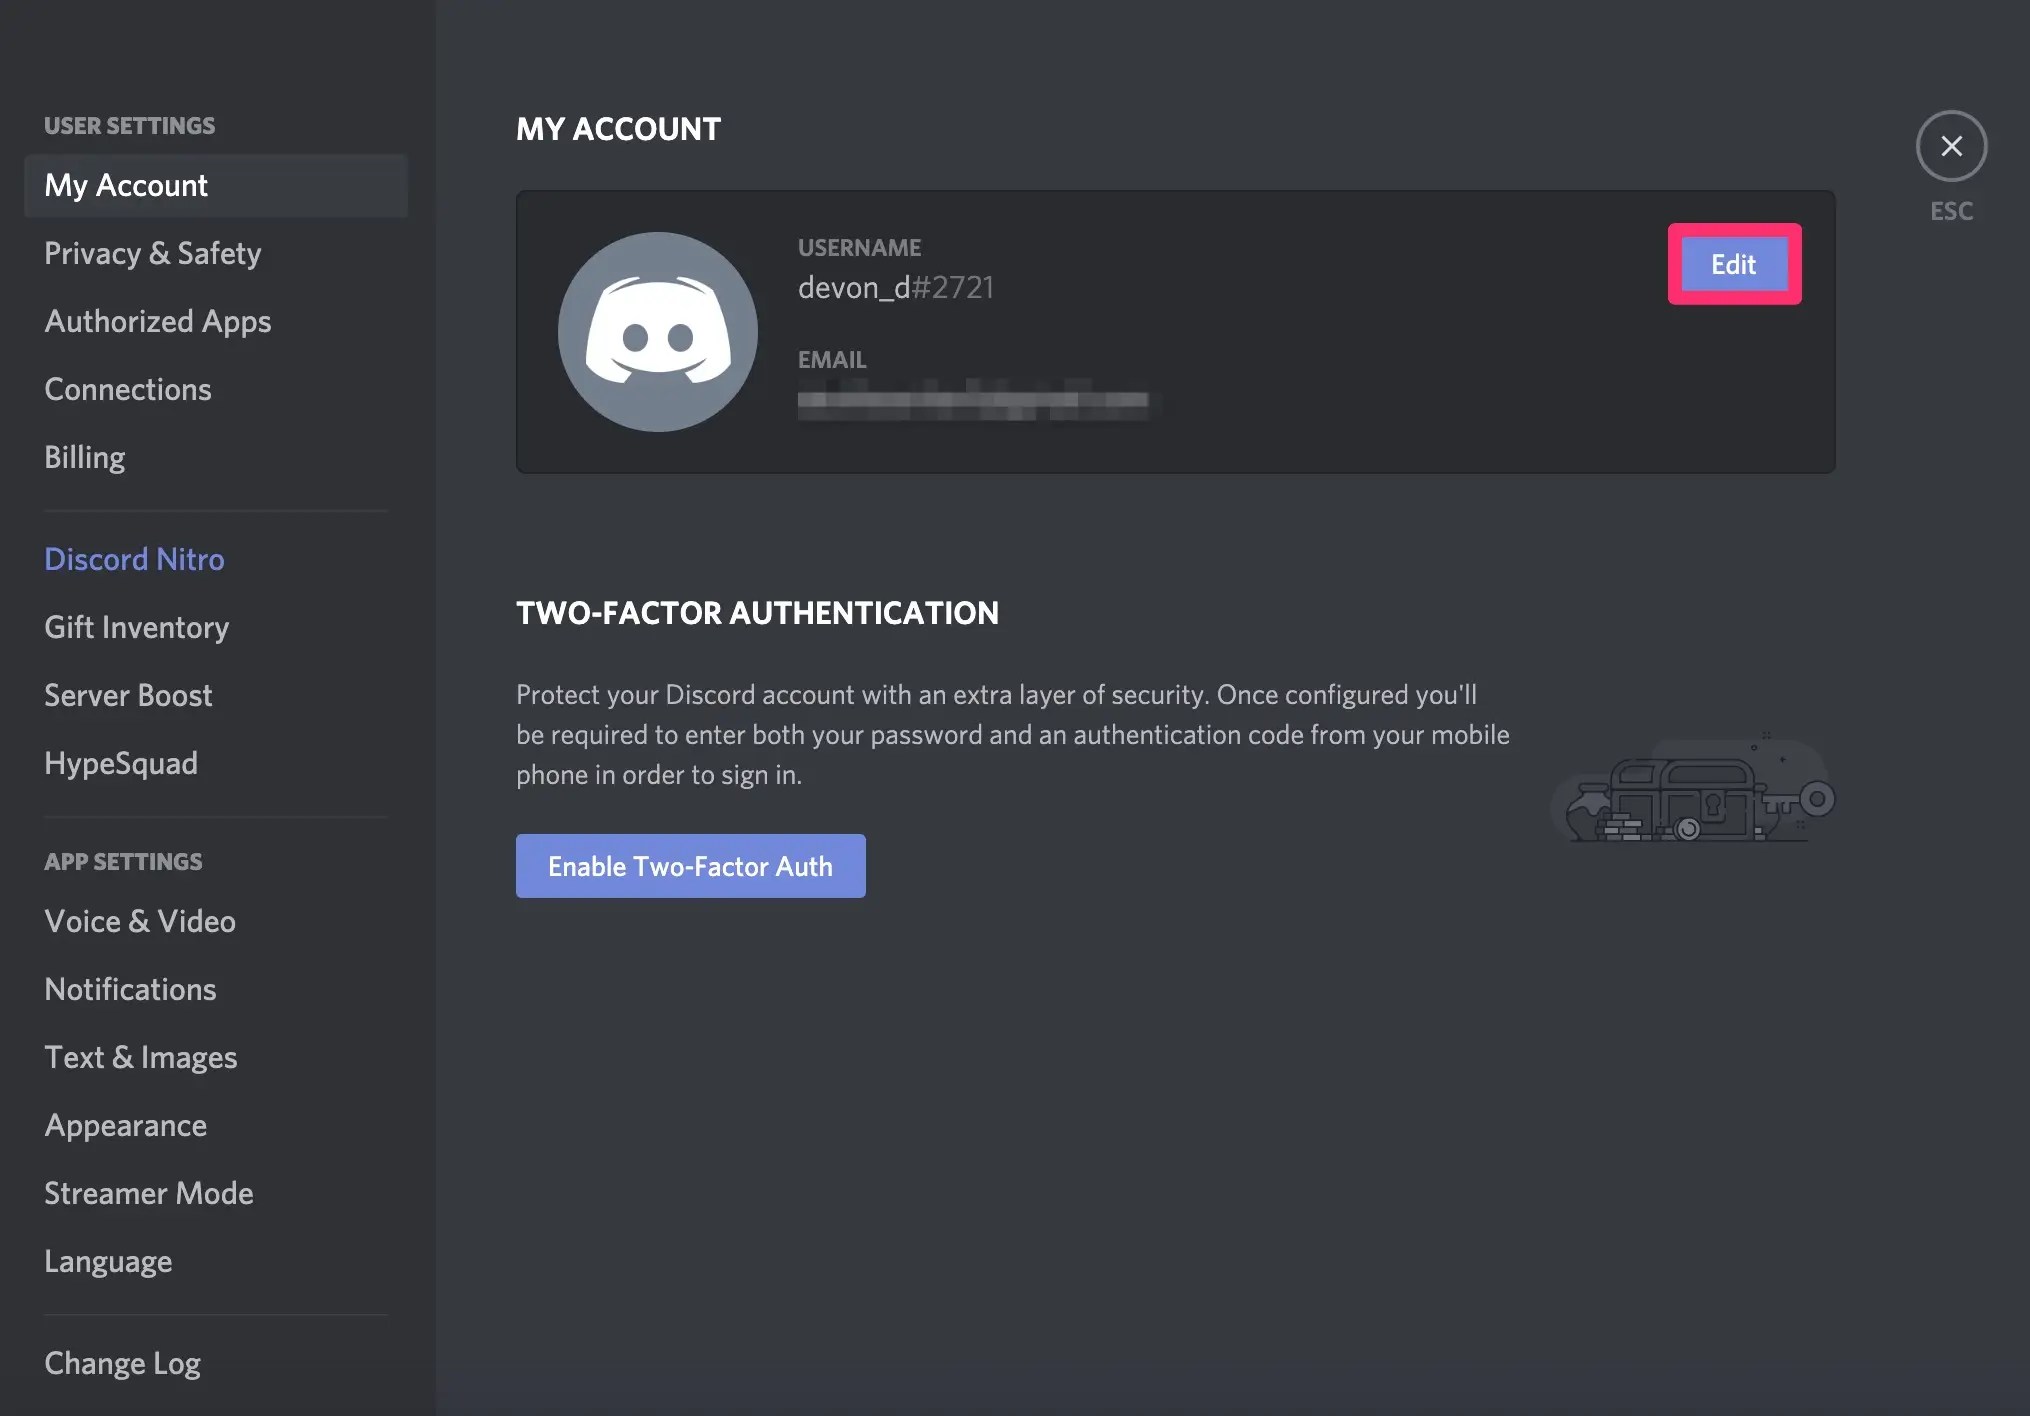Open Language settings
Screen dimensions: 2030x1416
[108, 1261]
